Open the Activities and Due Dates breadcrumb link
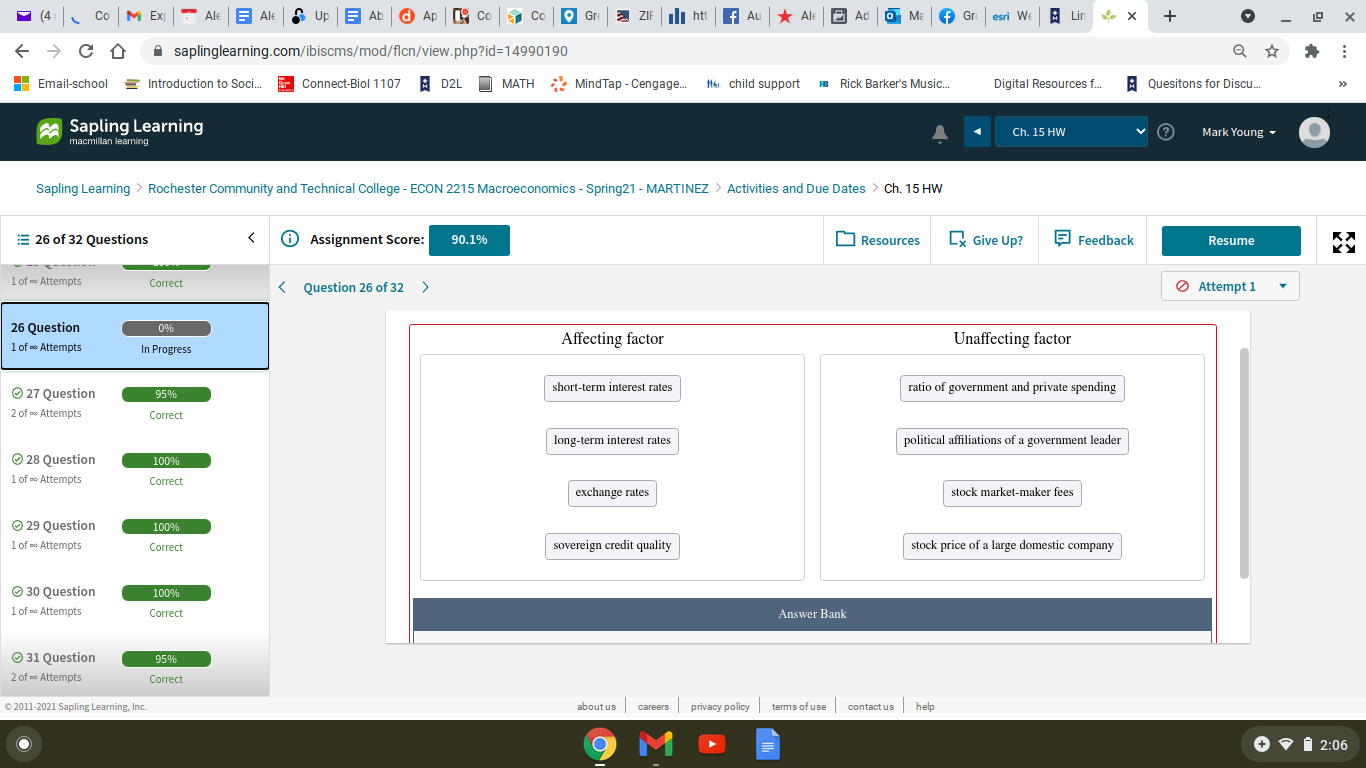Screen dimensions: 1366x768 (796, 188)
